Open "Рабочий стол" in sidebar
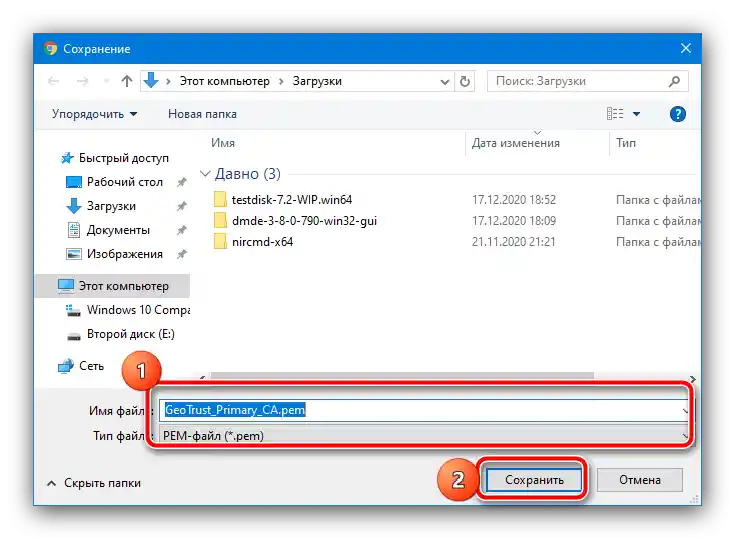Viewport: 735px width, 539px height. point(125,182)
